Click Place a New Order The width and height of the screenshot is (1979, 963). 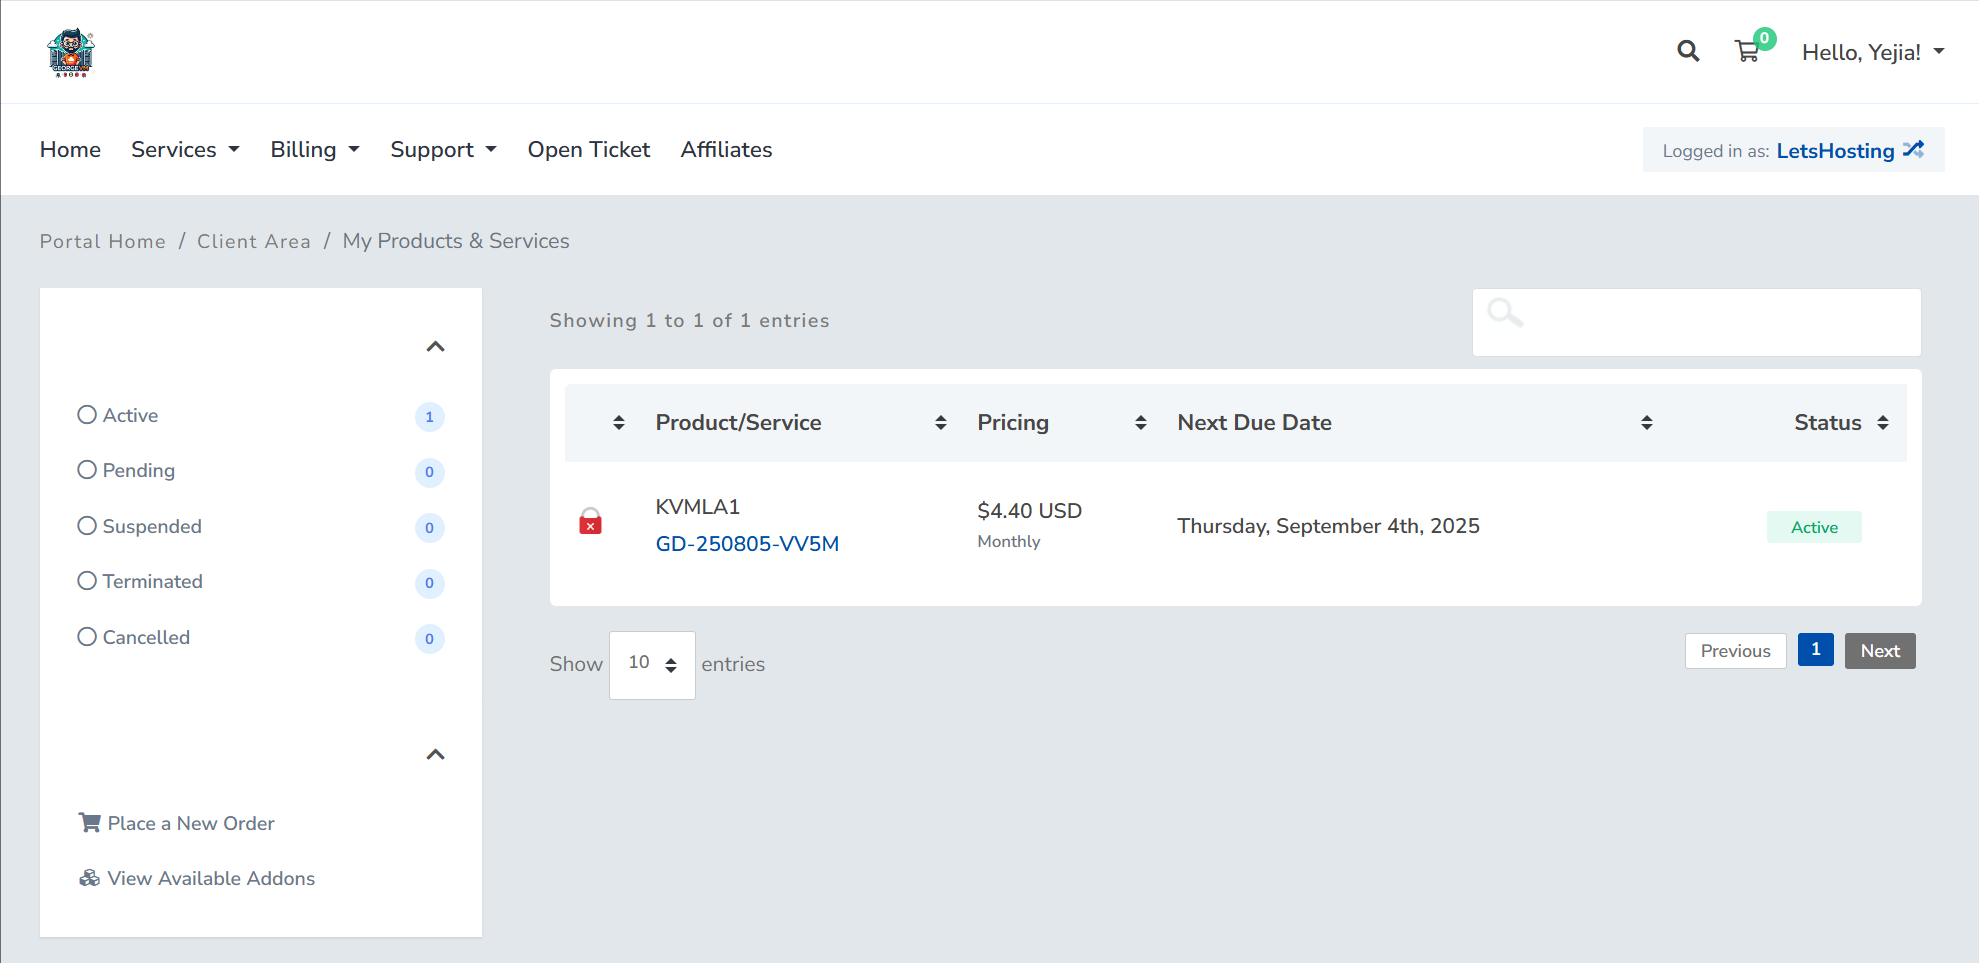191,823
